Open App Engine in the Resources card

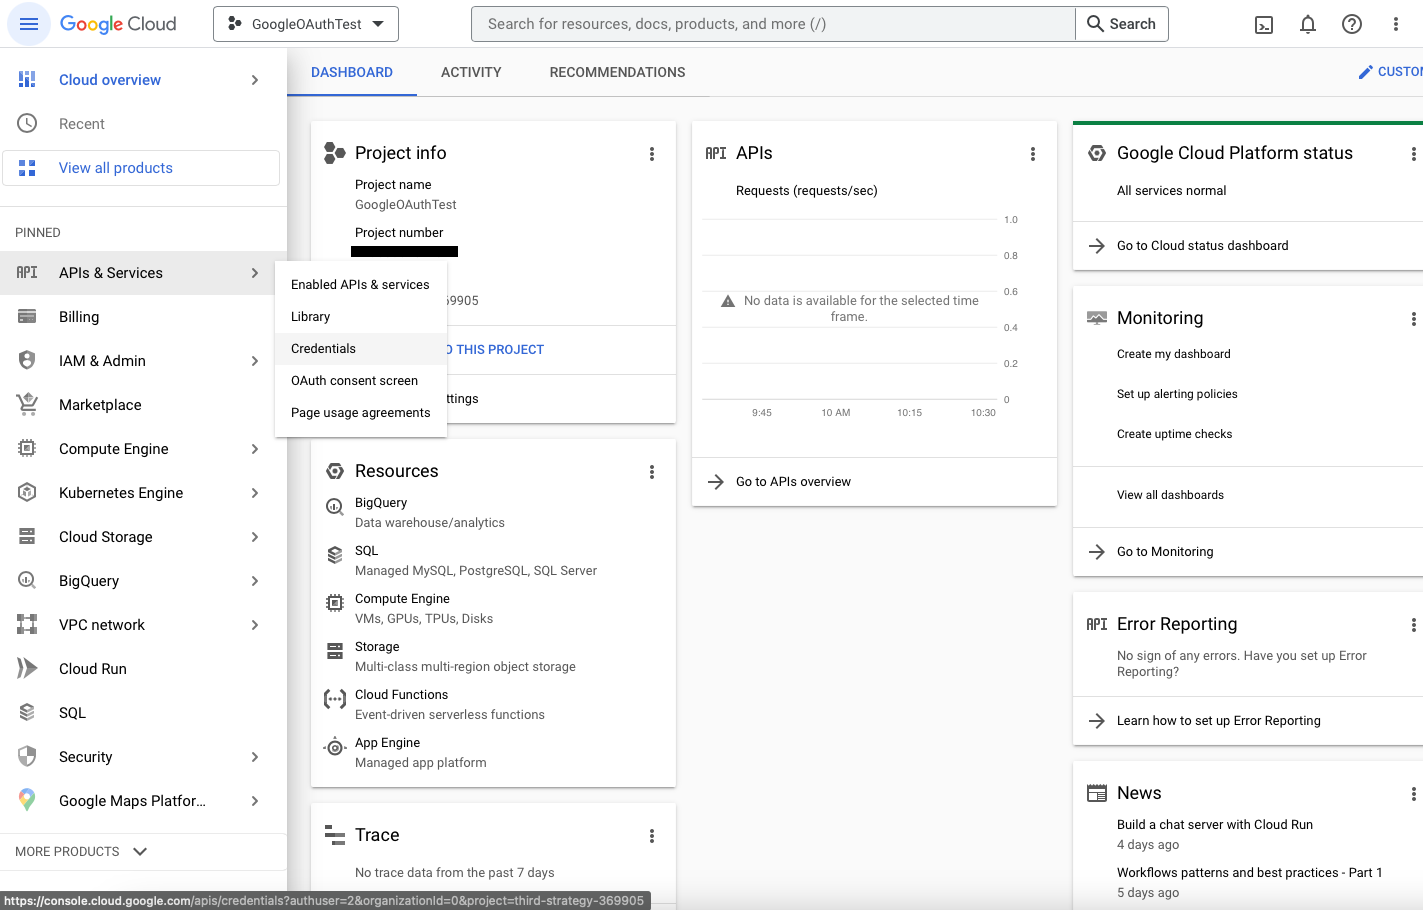tap(387, 743)
